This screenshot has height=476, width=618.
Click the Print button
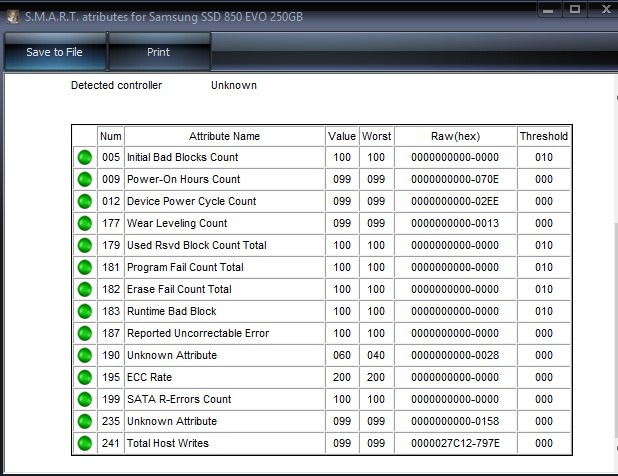click(x=159, y=52)
